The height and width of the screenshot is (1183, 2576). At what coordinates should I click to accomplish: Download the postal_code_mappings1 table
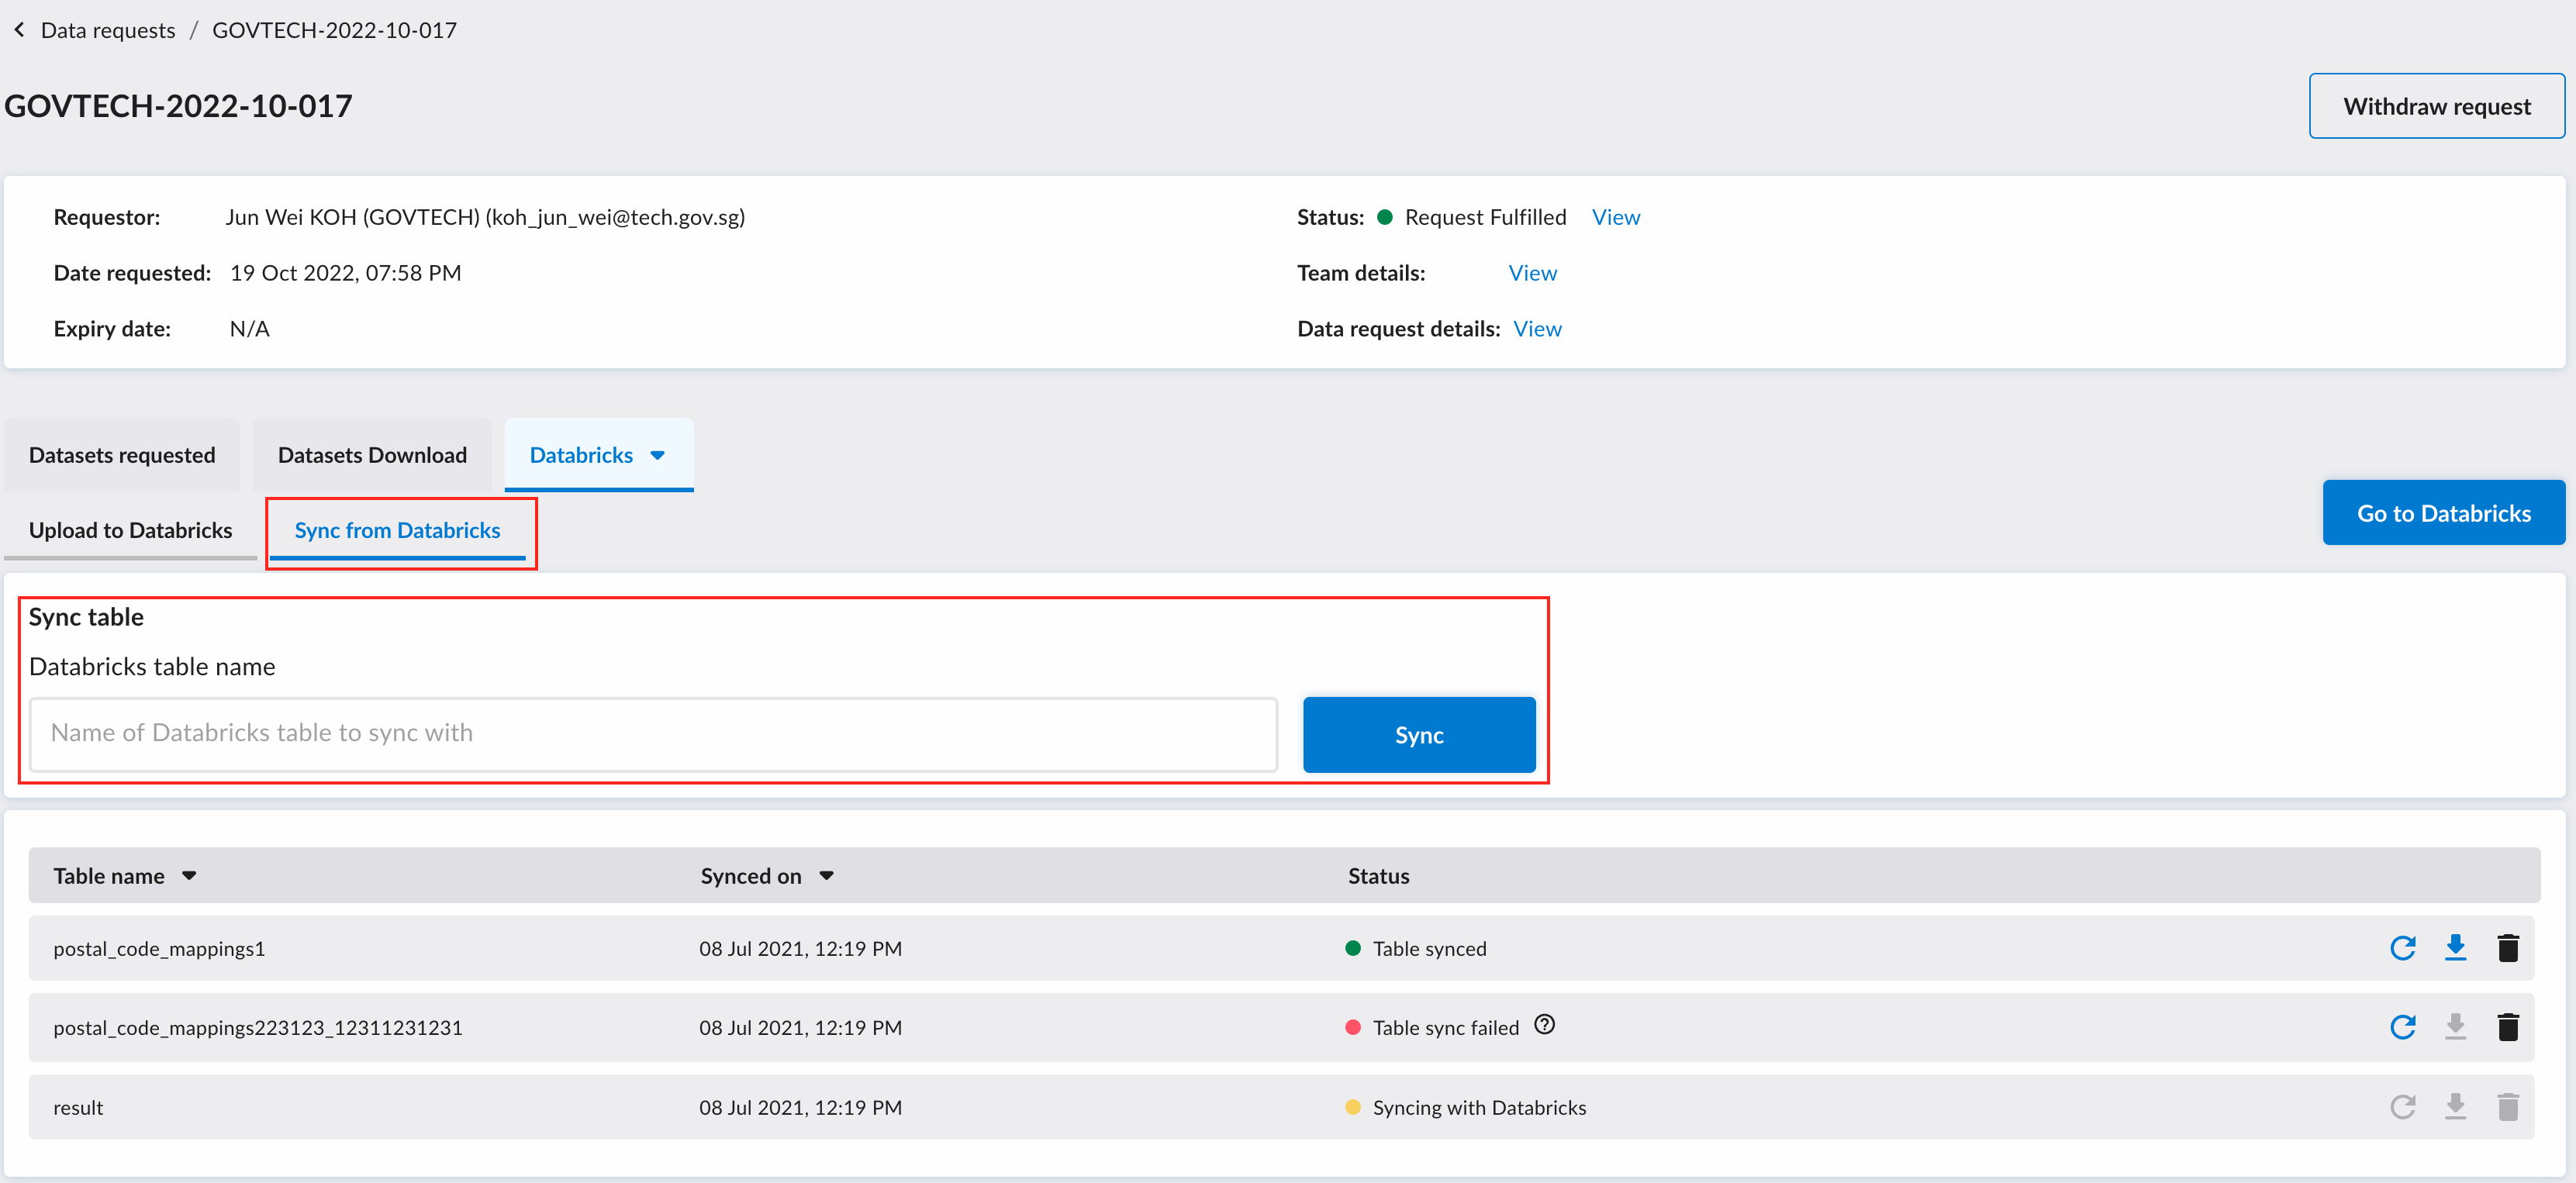coord(2455,948)
